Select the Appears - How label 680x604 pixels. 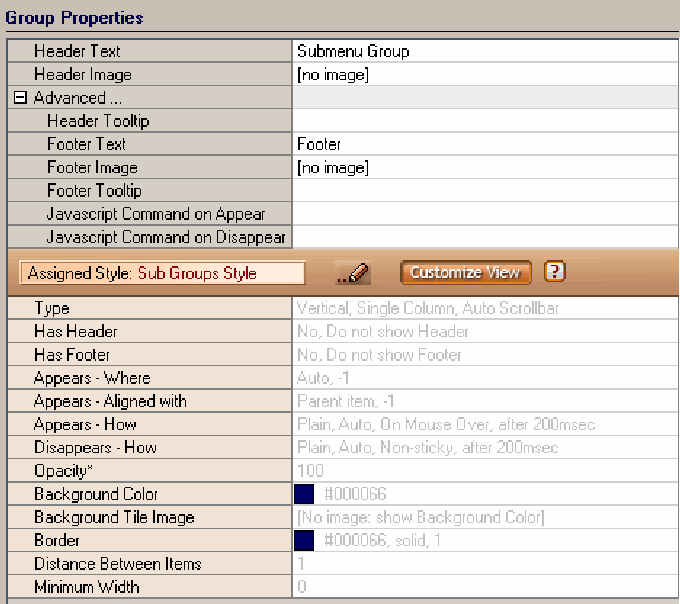click(85, 425)
